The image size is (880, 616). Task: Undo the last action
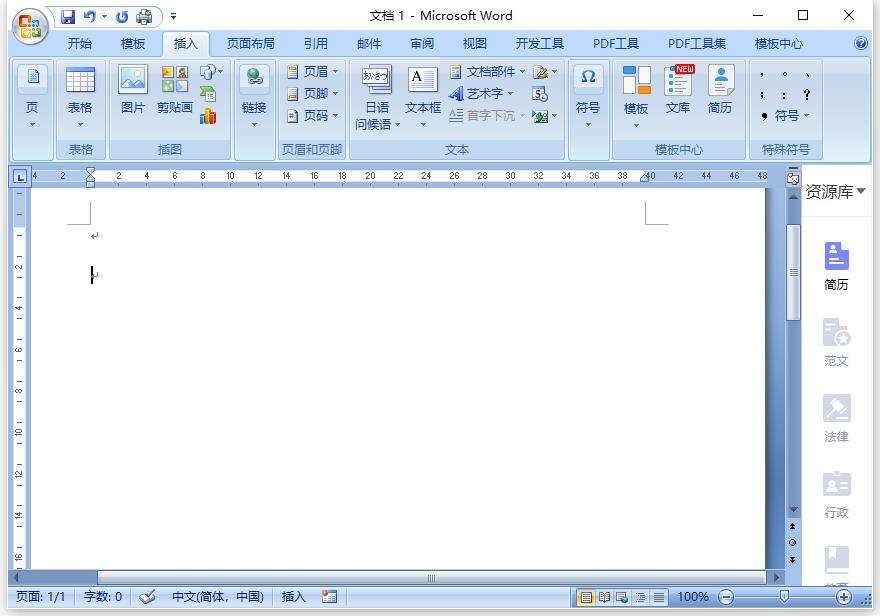pos(89,16)
